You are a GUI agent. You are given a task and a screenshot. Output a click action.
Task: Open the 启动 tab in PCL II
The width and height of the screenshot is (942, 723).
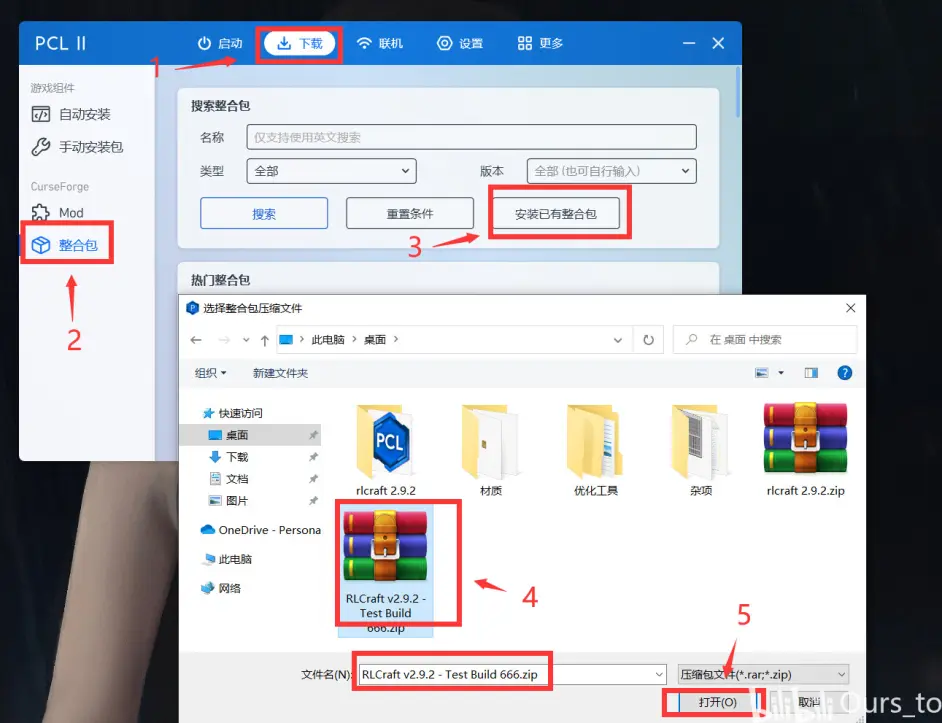click(220, 43)
